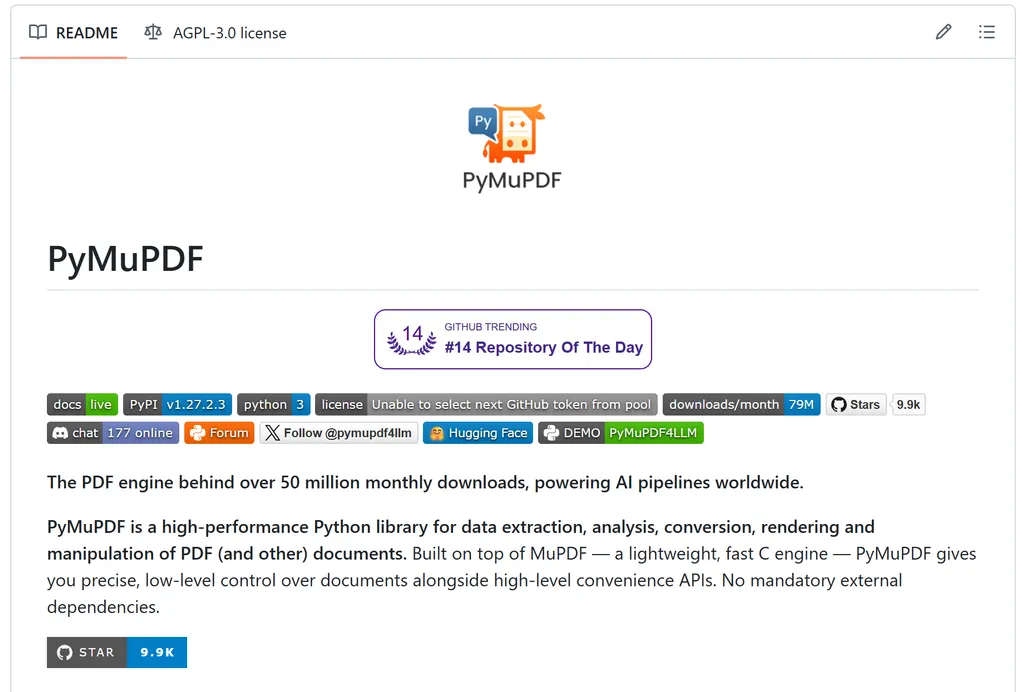Click the large PyMuPDF heading
Image resolution: width=1024 pixels, height=692 pixels.
(x=125, y=259)
